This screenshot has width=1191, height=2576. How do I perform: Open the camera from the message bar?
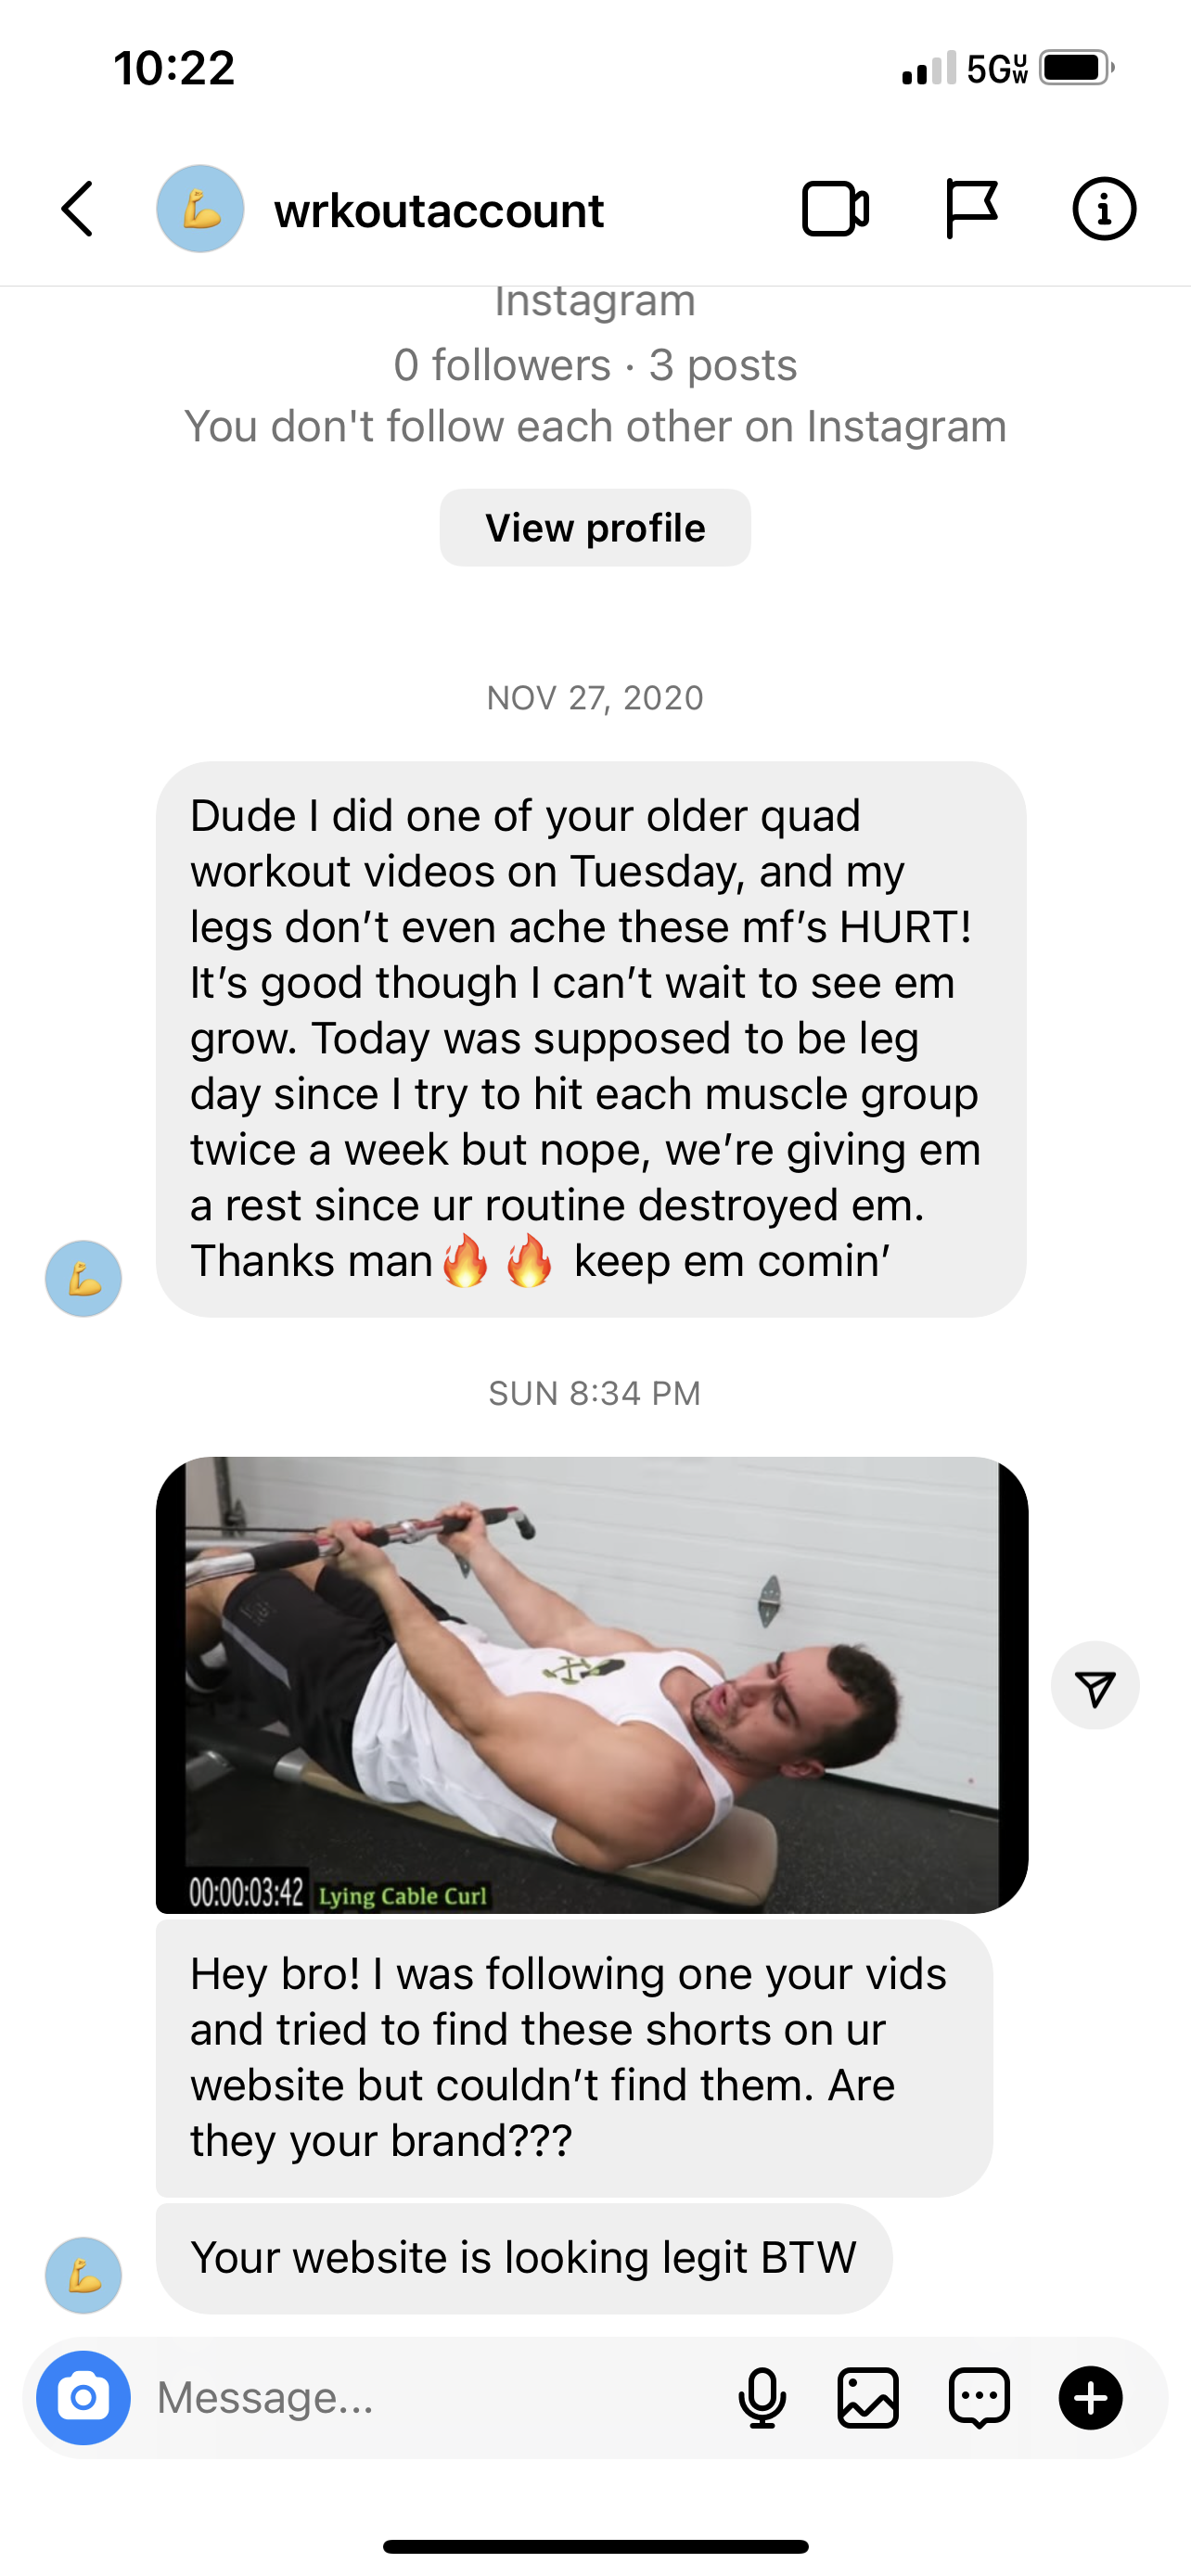(x=83, y=2397)
